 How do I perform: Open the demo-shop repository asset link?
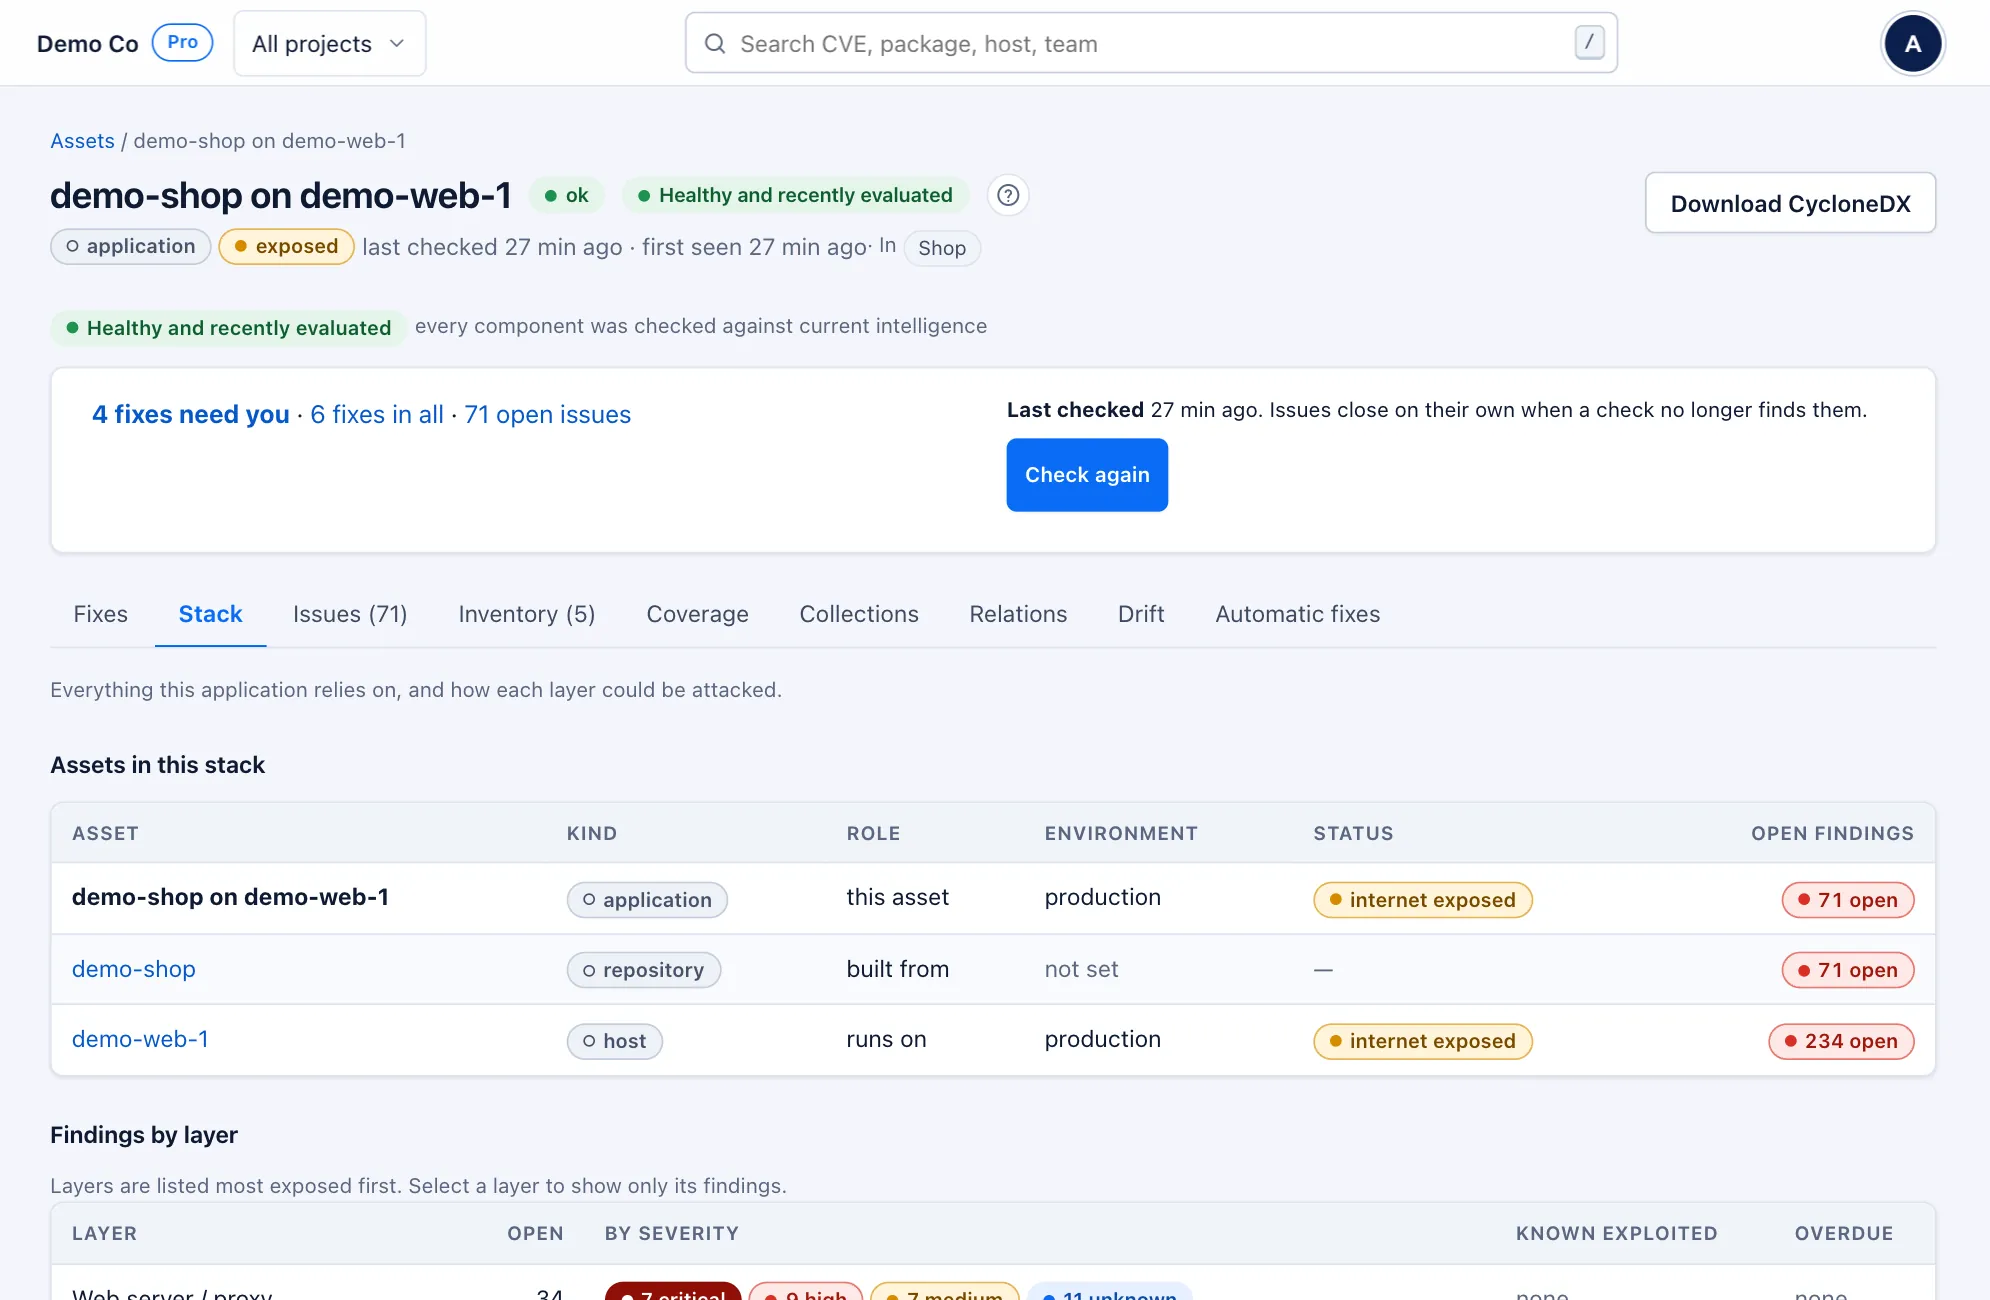134,969
